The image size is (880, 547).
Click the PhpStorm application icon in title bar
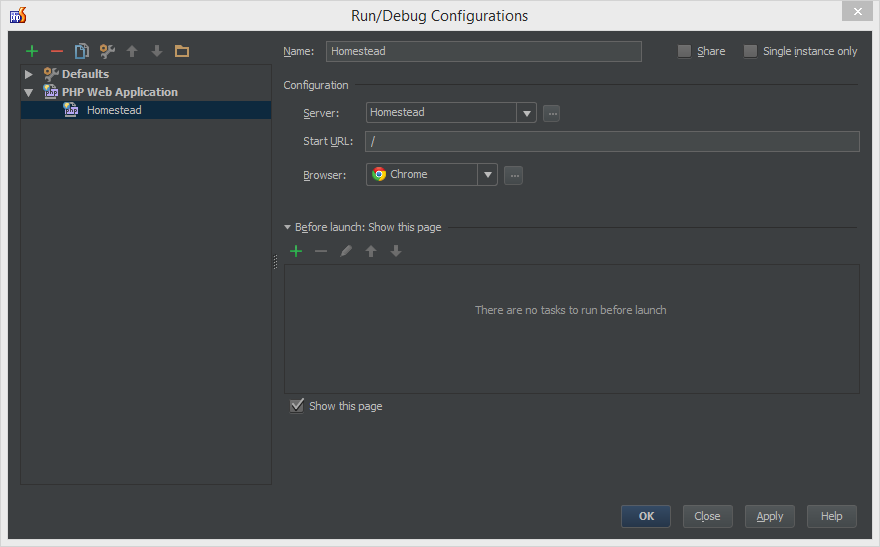tap(18, 15)
